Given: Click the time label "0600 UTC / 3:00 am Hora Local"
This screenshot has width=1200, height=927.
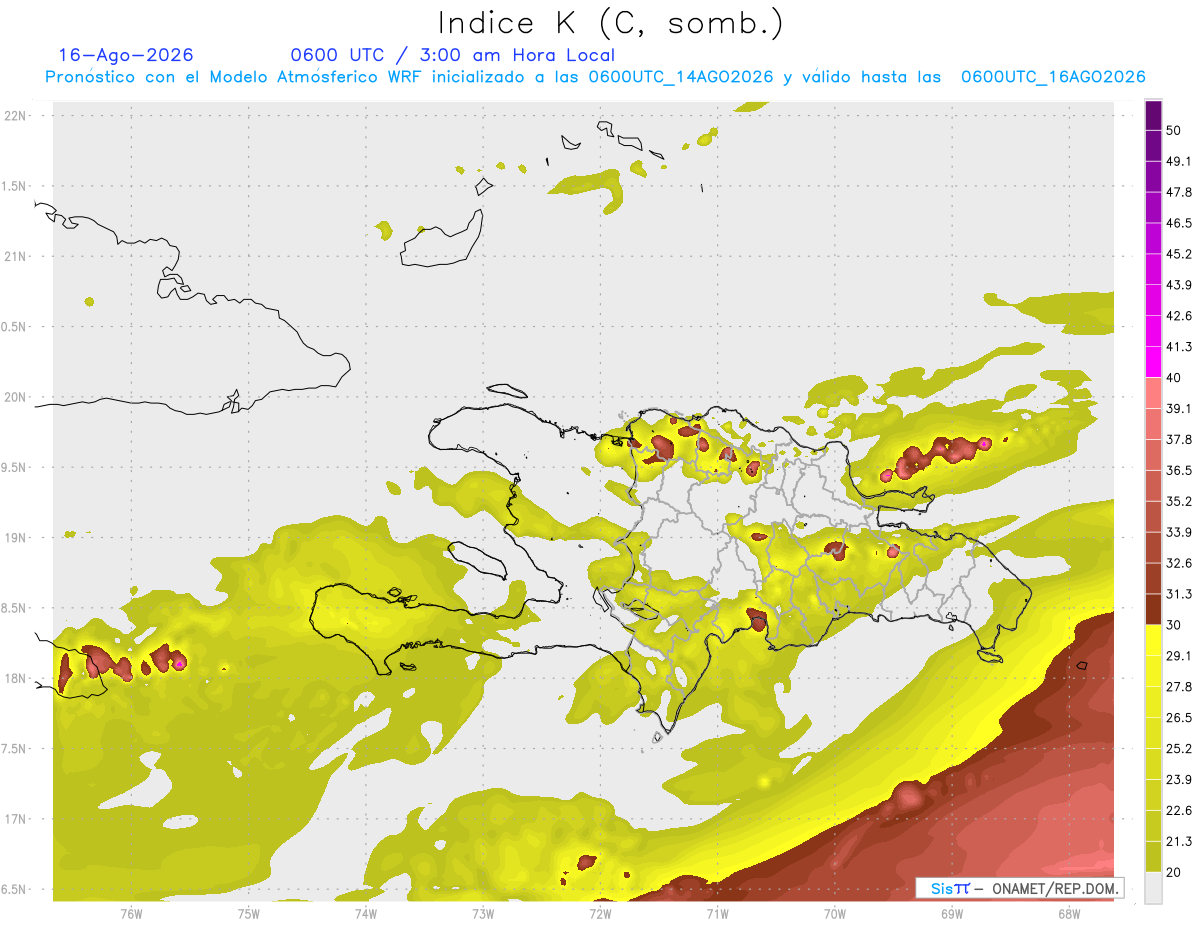Looking at the screenshot, I should point(452,55).
